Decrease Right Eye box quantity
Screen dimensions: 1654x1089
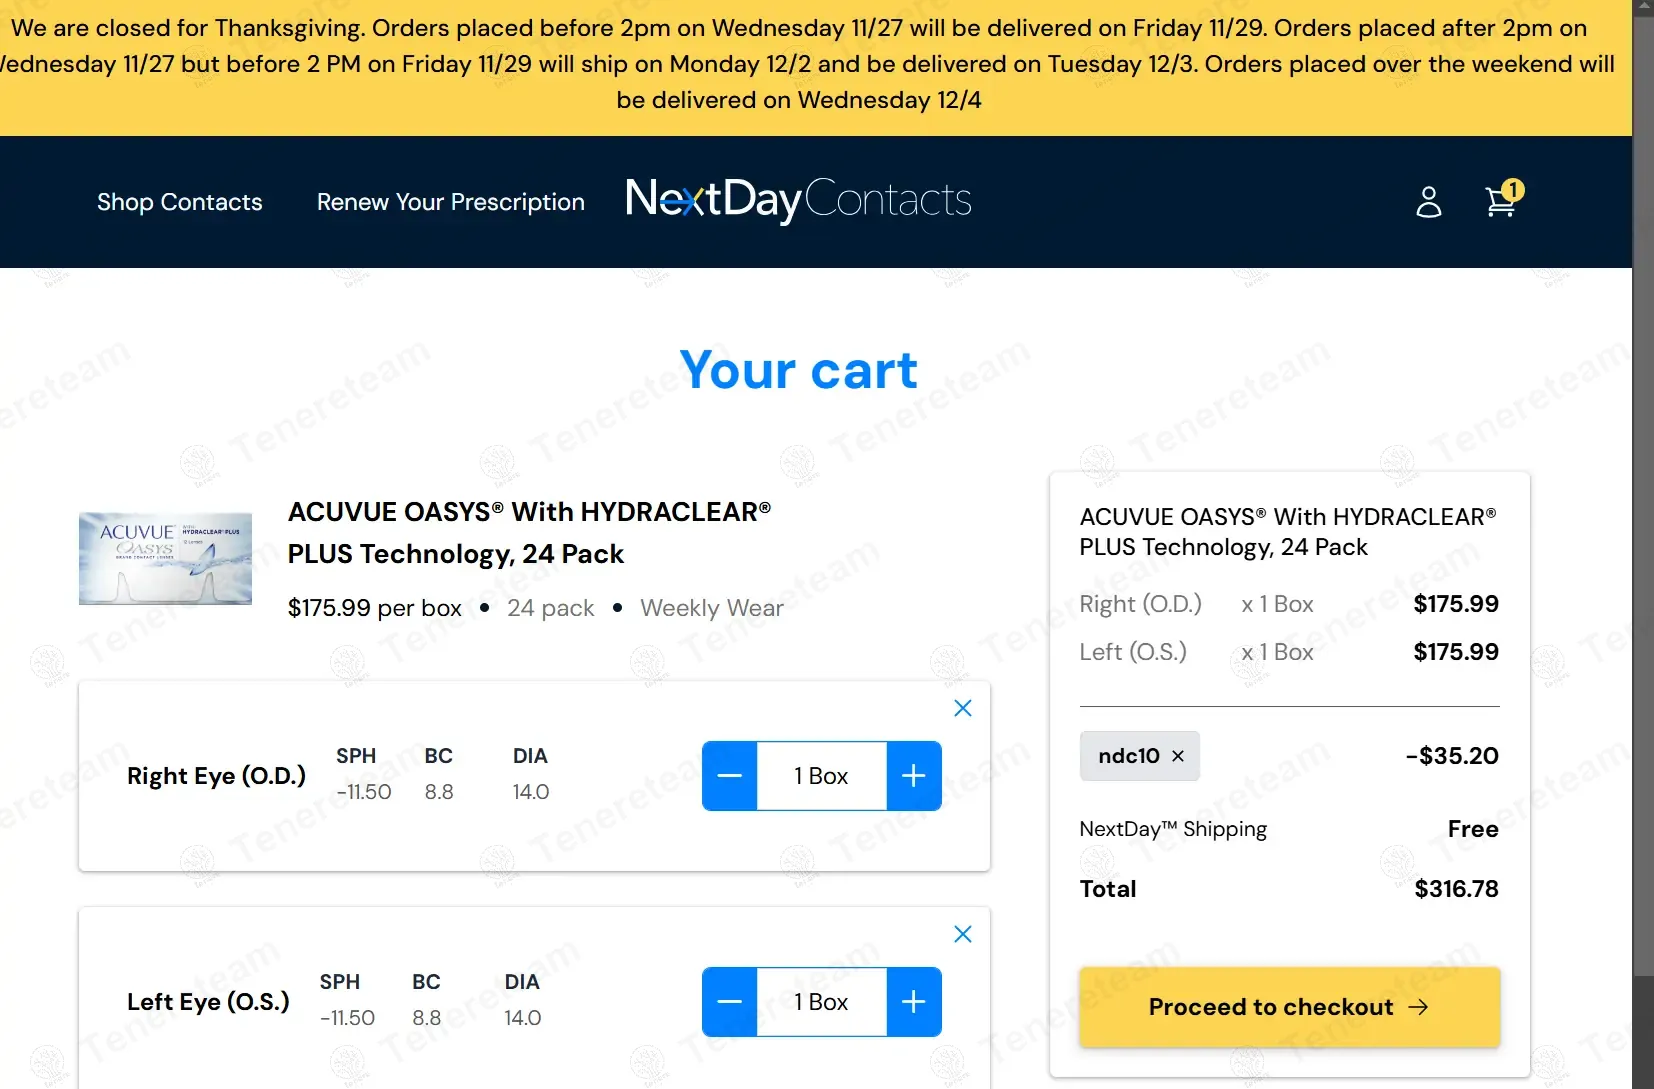(730, 776)
